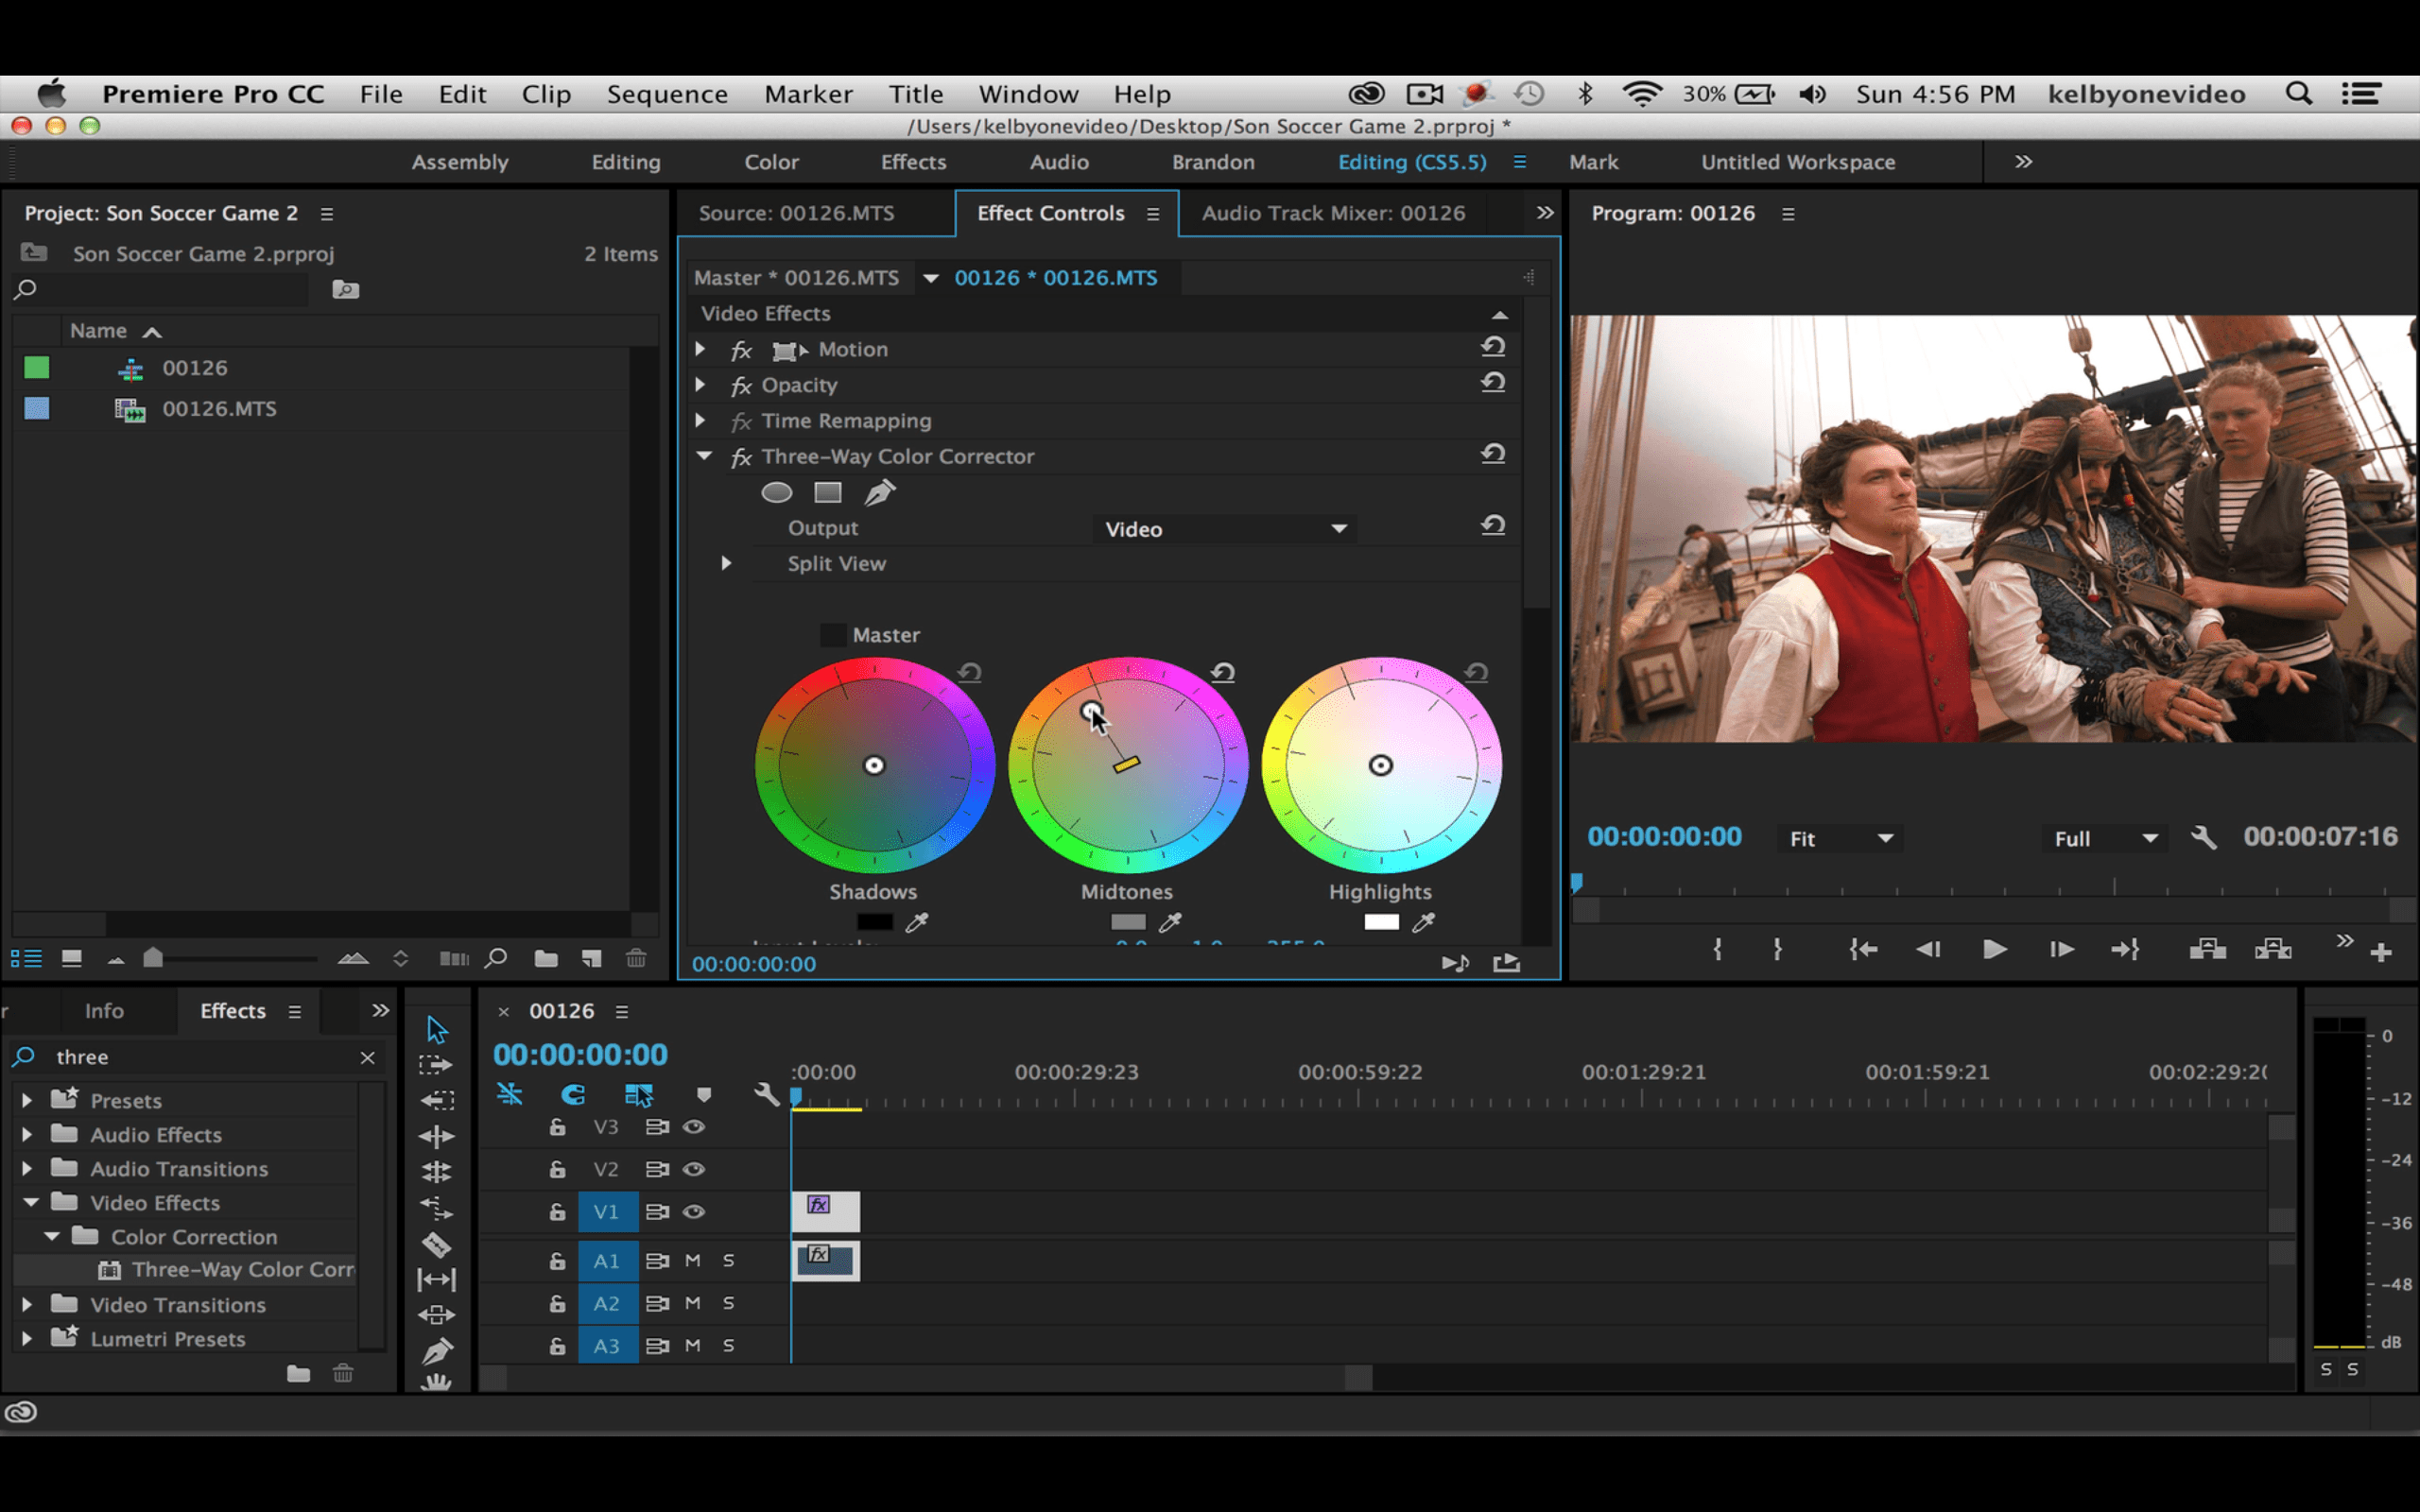2420x1512 pixels.
Task: Open the Output dropdown showing Video
Action: [x=1225, y=528]
